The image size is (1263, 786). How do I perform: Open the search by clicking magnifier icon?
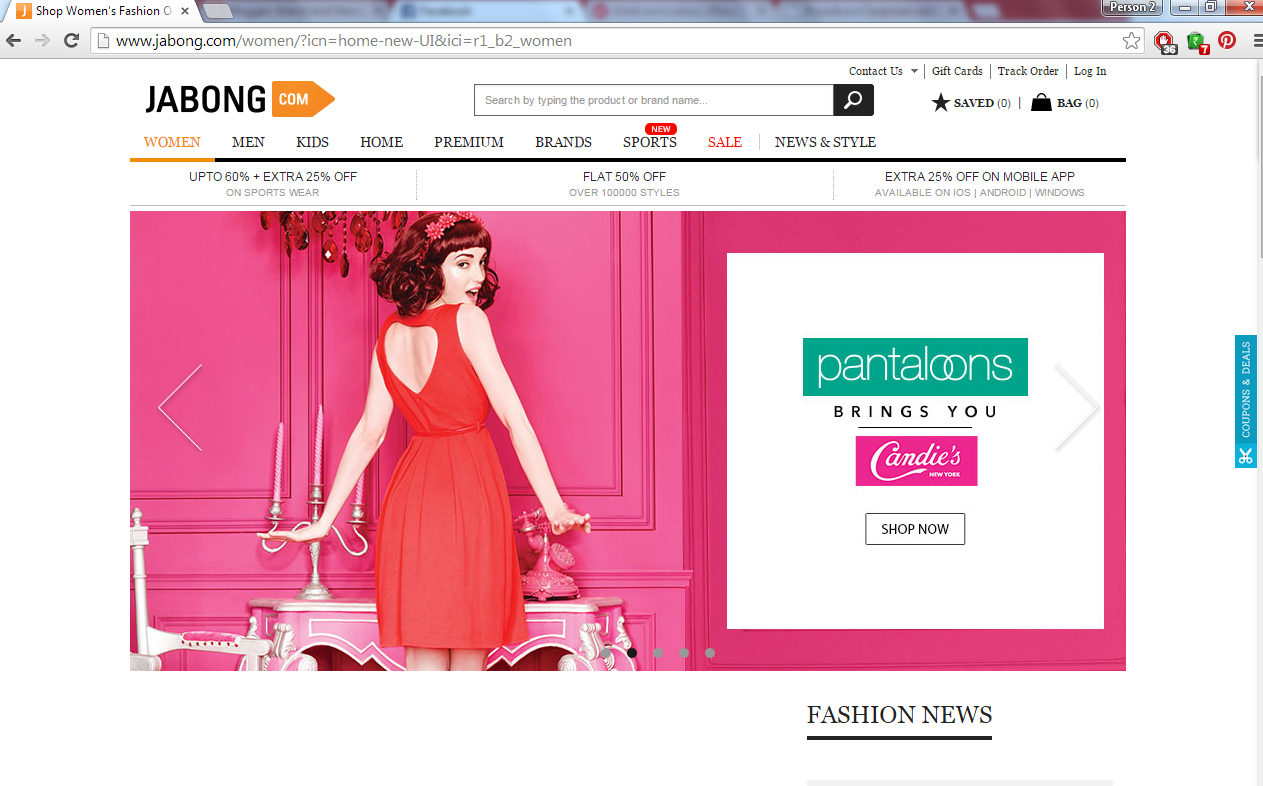pos(852,100)
